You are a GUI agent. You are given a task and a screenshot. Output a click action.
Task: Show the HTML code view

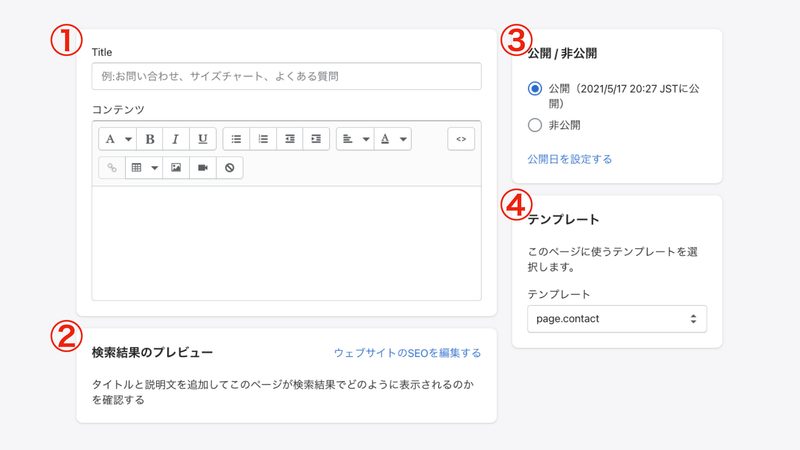(x=461, y=139)
